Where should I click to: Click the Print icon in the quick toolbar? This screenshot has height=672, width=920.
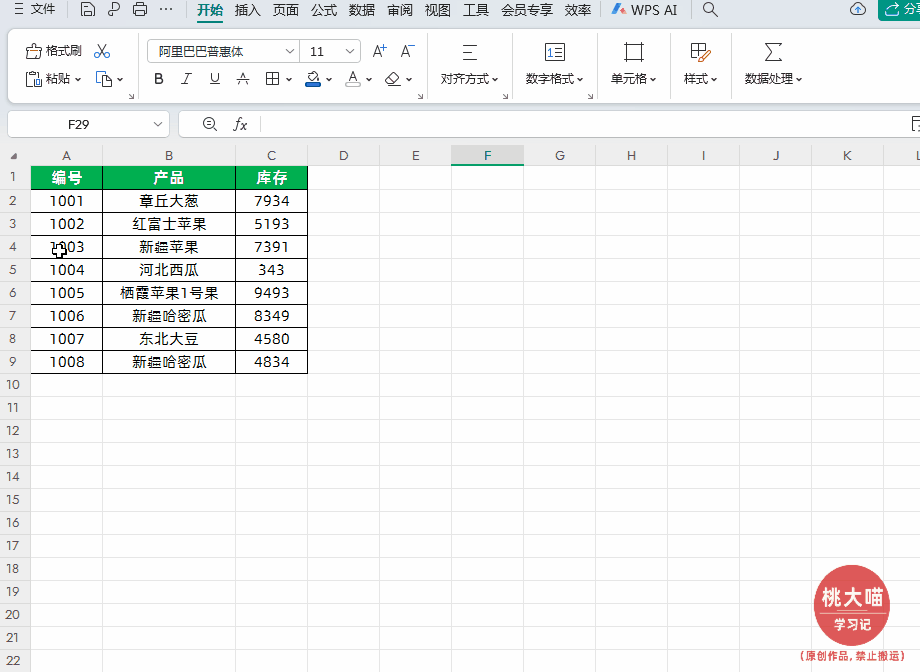click(x=140, y=9)
